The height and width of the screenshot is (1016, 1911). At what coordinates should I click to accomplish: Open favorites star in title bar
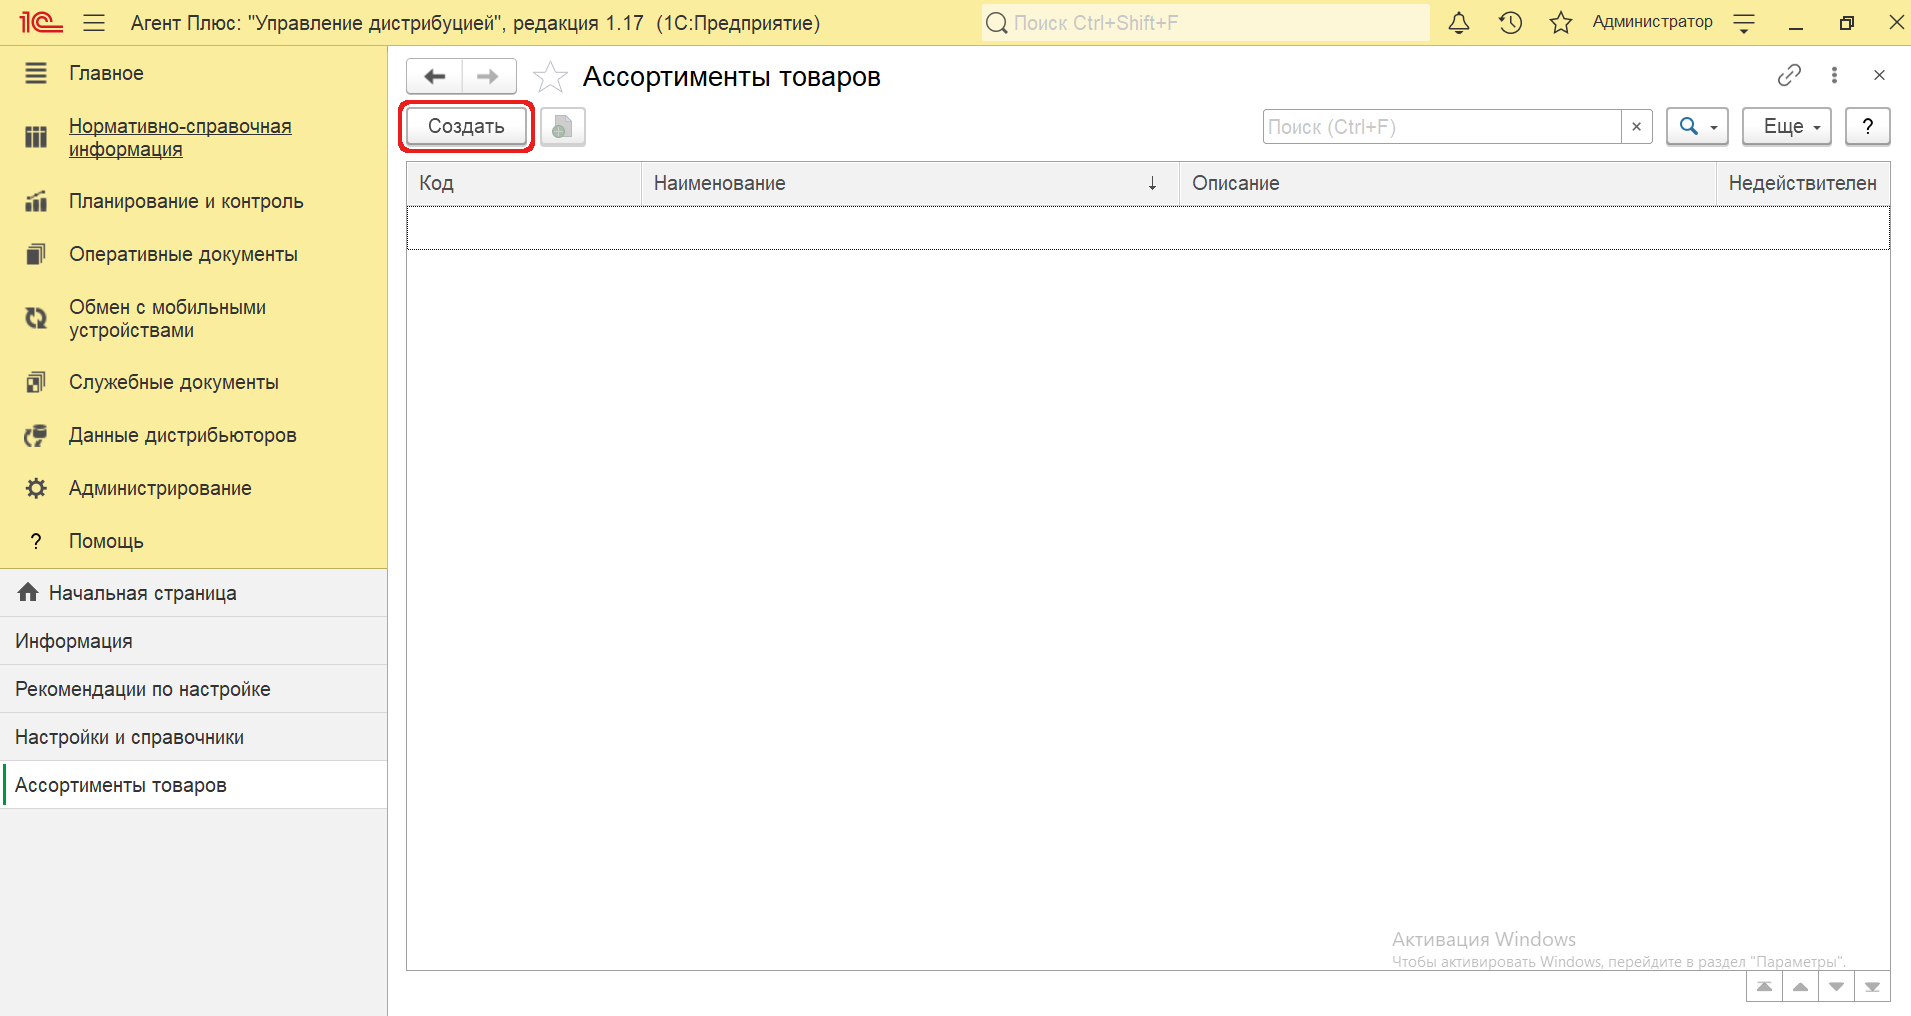click(x=1560, y=23)
